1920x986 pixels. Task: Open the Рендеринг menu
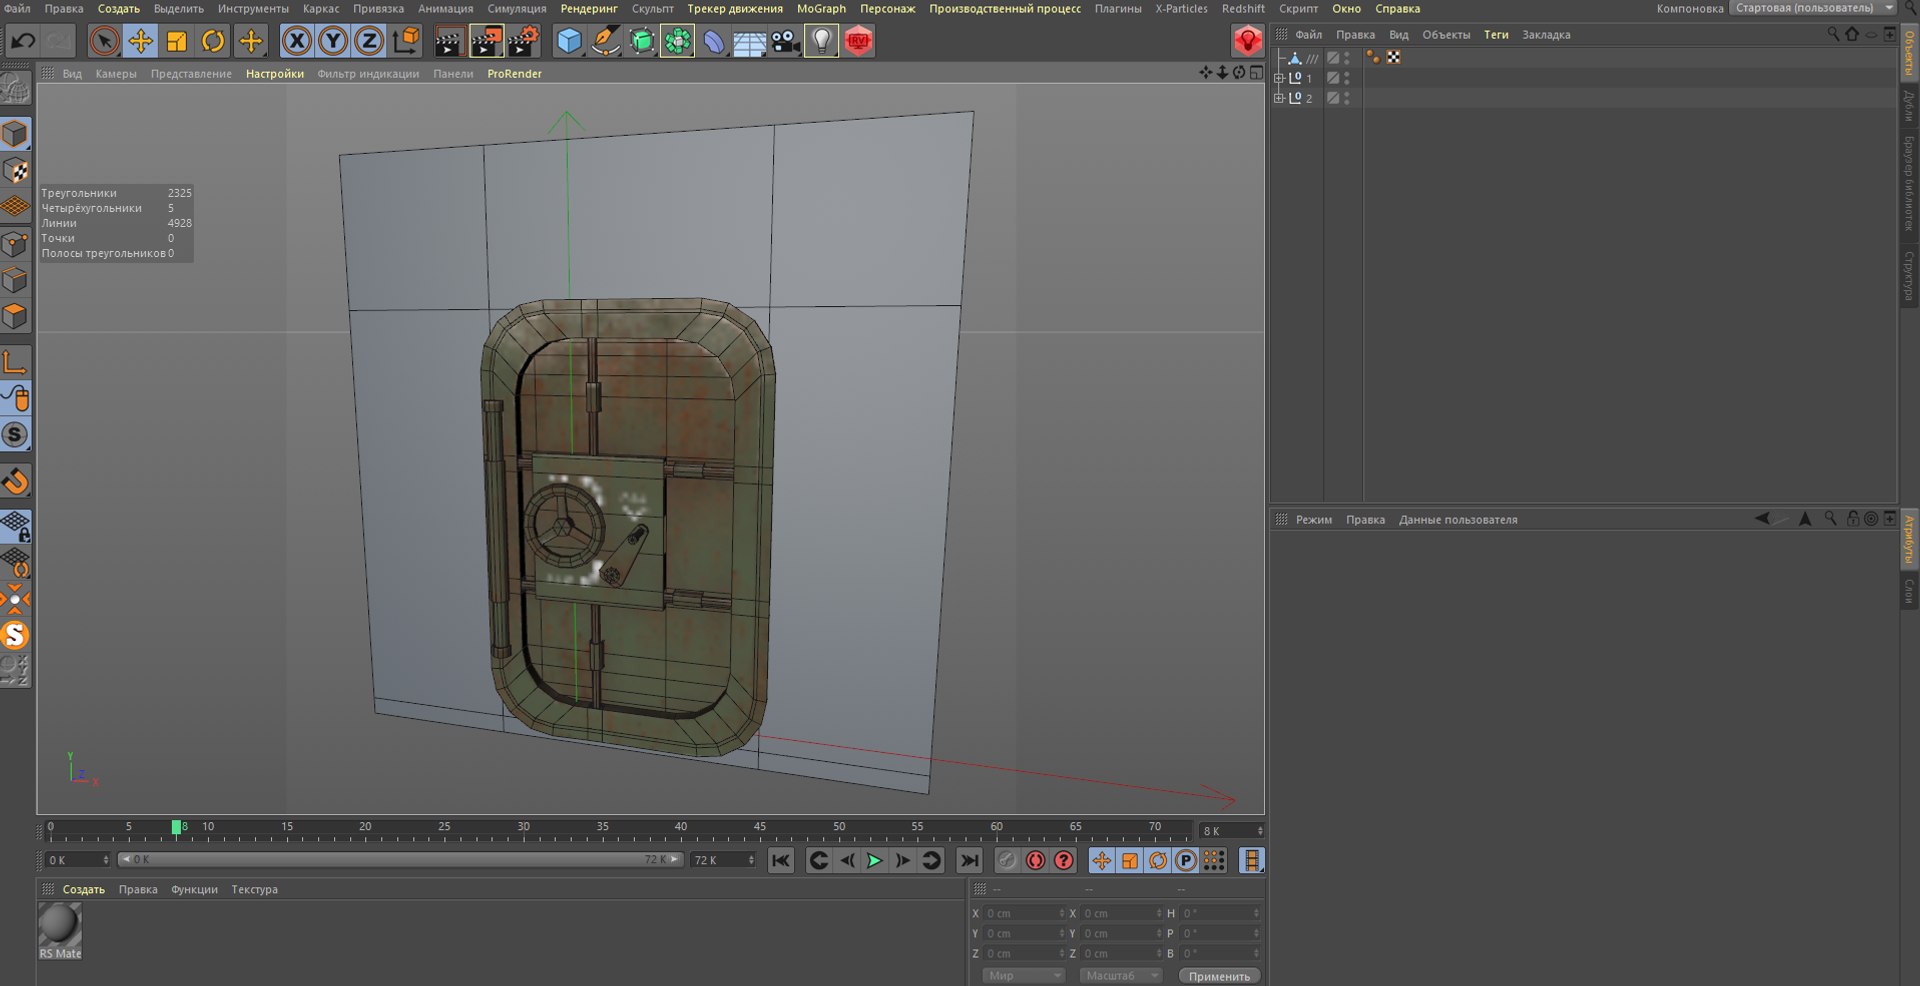click(x=589, y=8)
